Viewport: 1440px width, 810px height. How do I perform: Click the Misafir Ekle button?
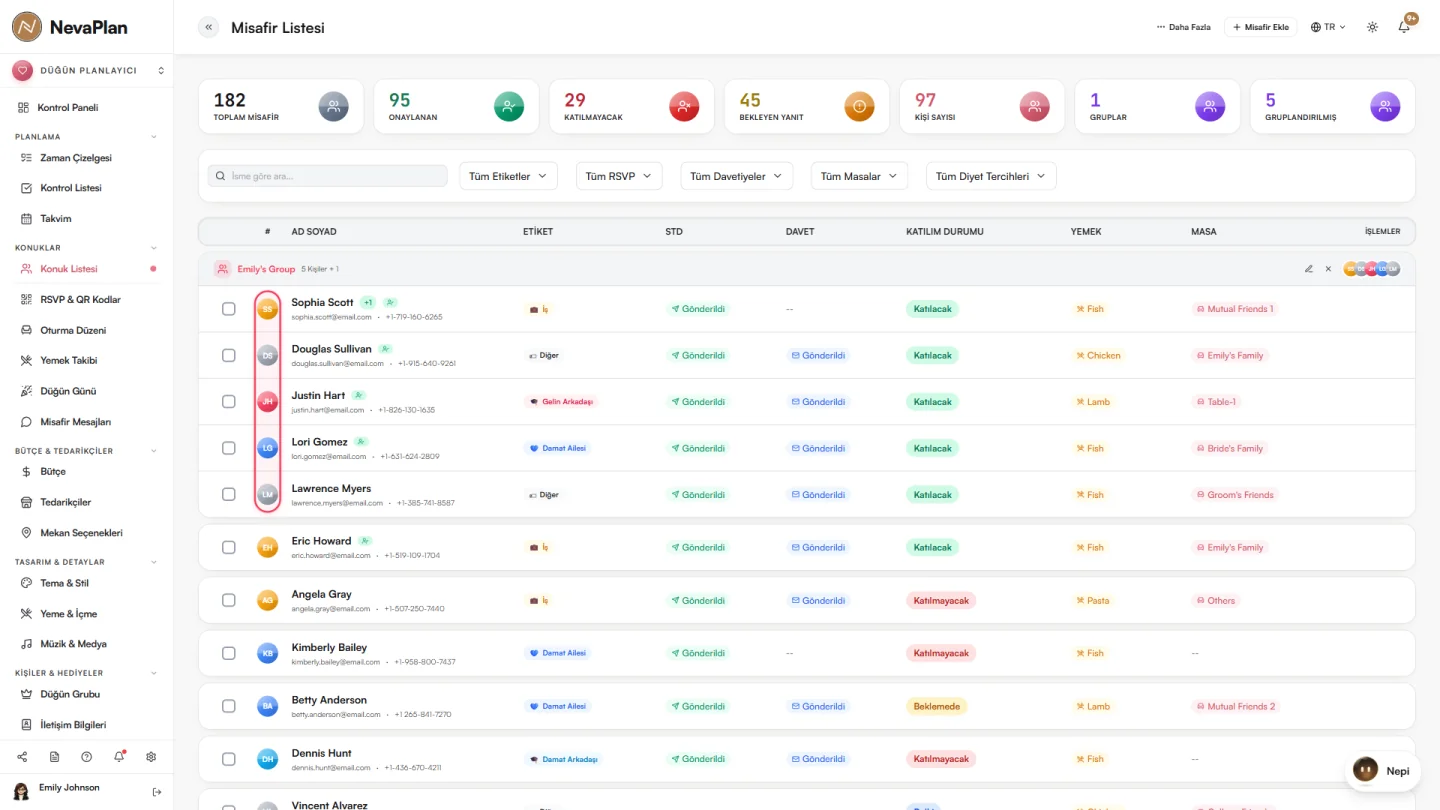[1262, 27]
